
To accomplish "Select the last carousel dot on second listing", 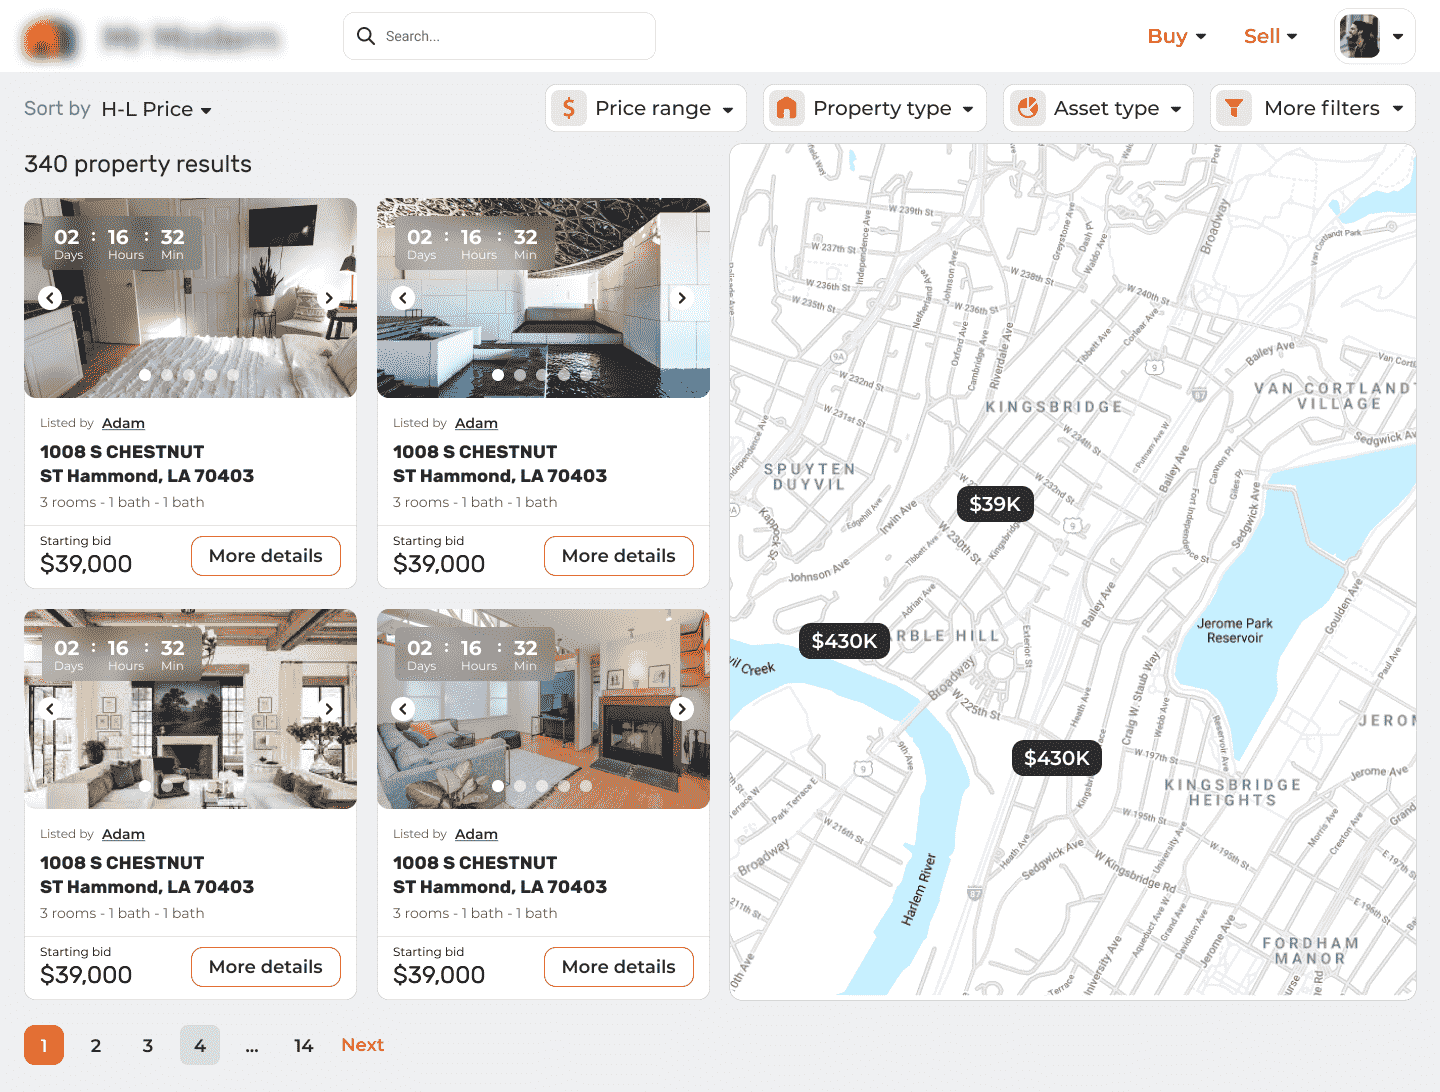I will pyautogui.click(x=586, y=374).
